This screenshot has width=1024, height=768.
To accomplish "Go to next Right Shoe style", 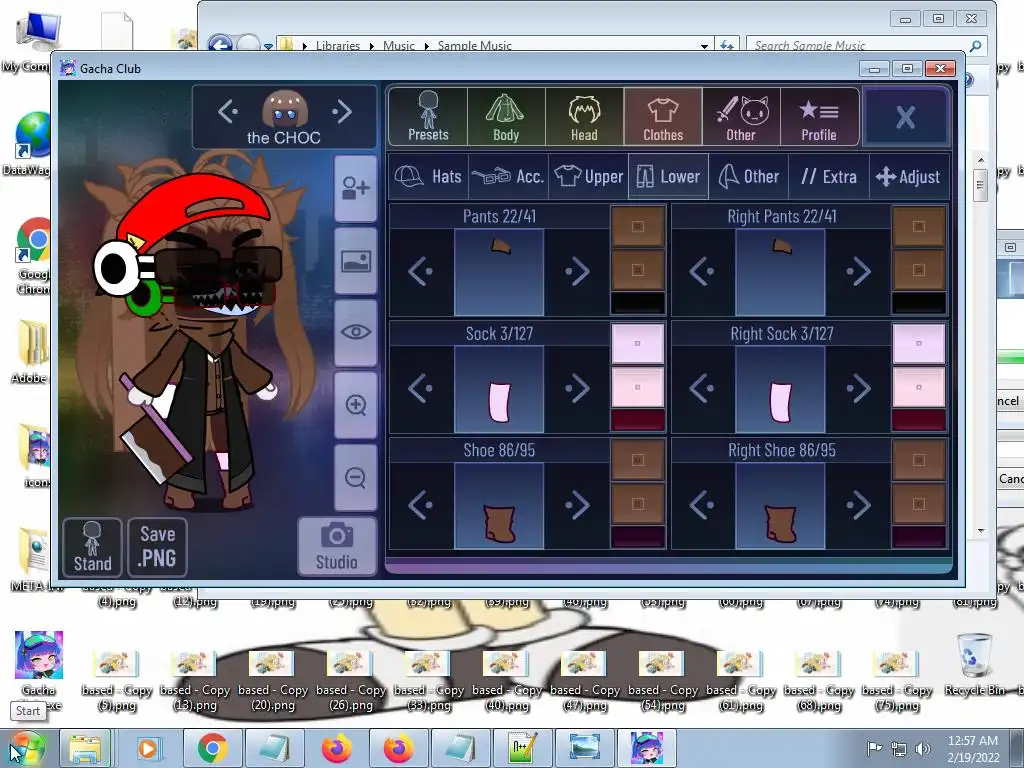I will click(858, 505).
